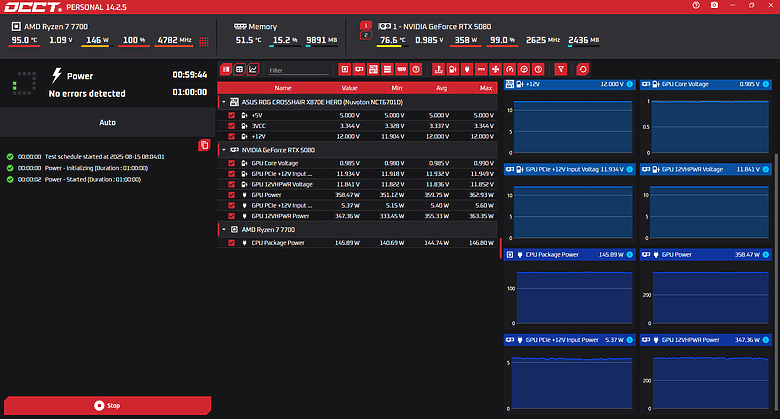Uncheck GPU 12VHPWR Power row checkbox
This screenshot has width=780, height=419.
coord(231,216)
